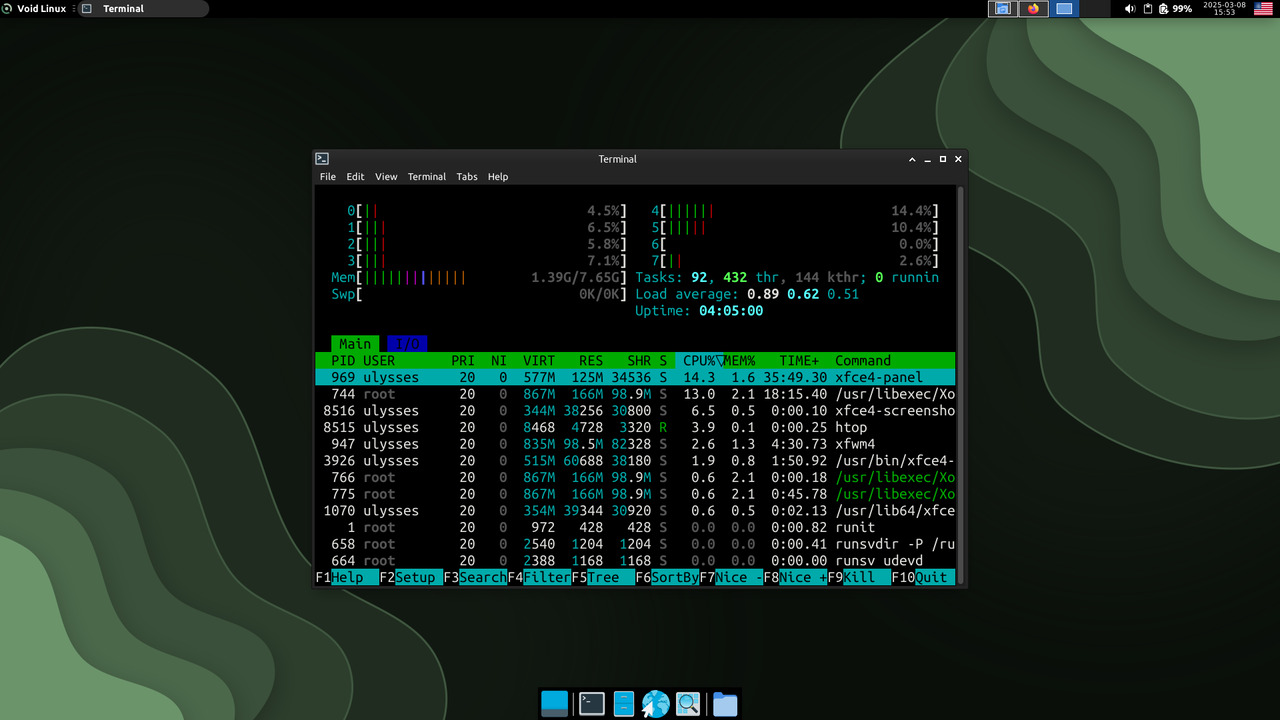This screenshot has width=1280, height=720.
Task: Open the Terminal's File menu
Action: [x=327, y=177]
